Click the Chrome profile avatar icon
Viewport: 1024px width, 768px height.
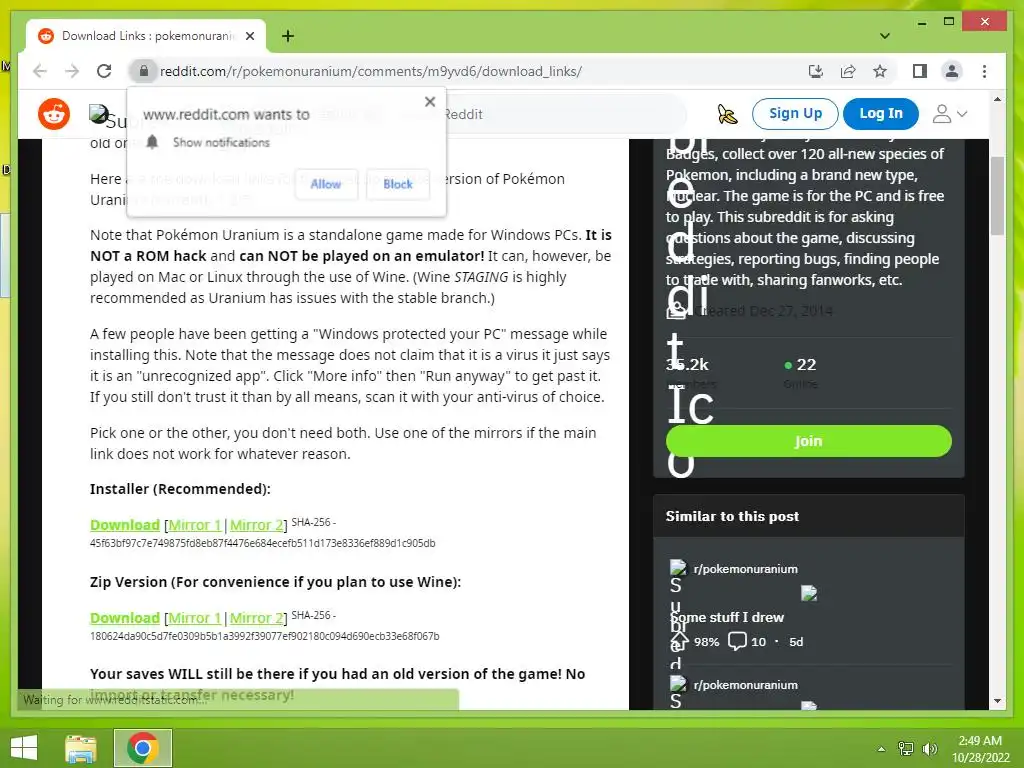point(952,71)
